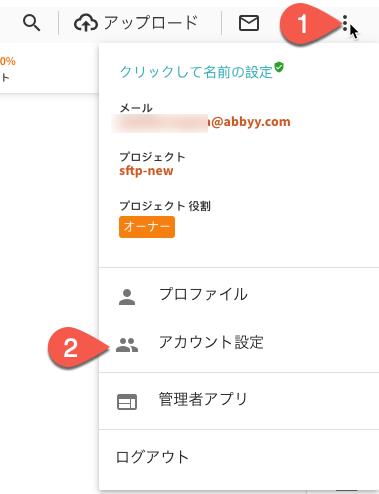Open the mail envelope icon

tap(249, 23)
